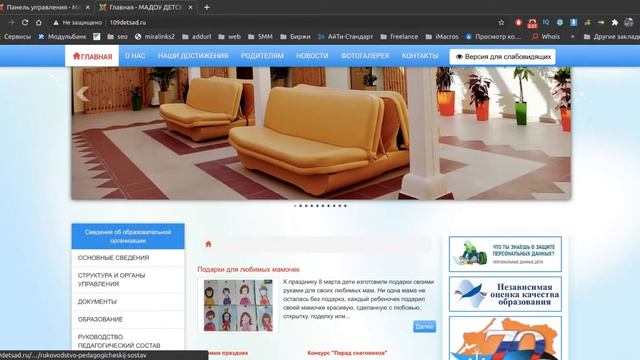This screenshot has width=640, height=360.
Task: Open the АйТи-Стандарт bookmark
Action: 345,36
